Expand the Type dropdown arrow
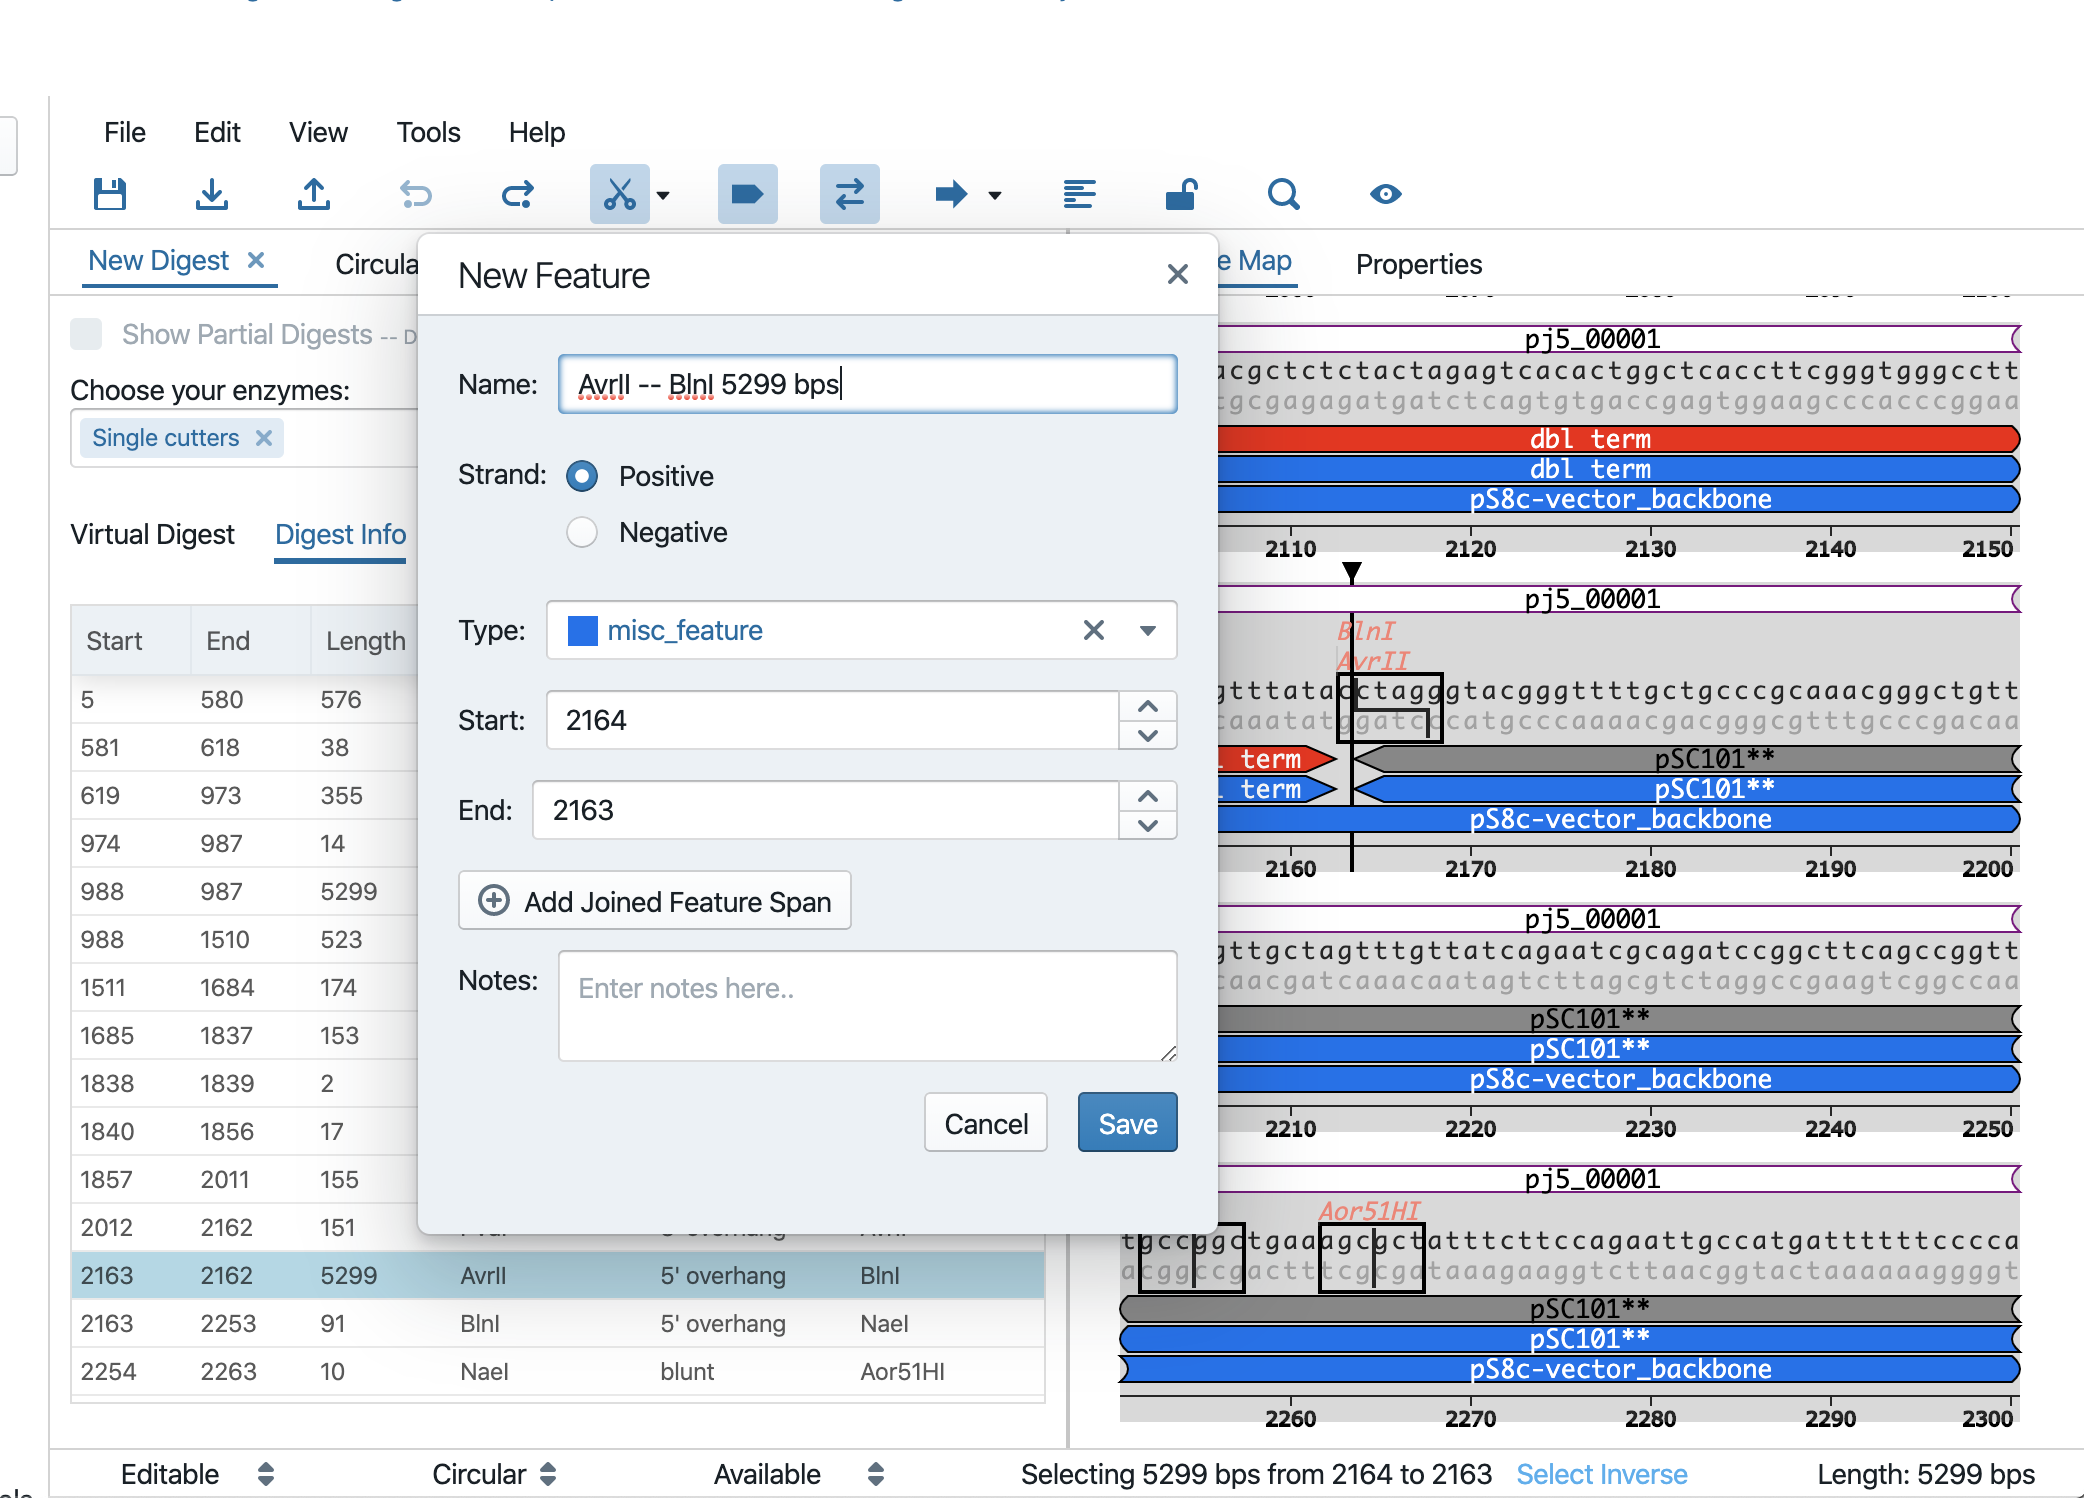Viewport: 2084px width, 1498px height. 1148,630
